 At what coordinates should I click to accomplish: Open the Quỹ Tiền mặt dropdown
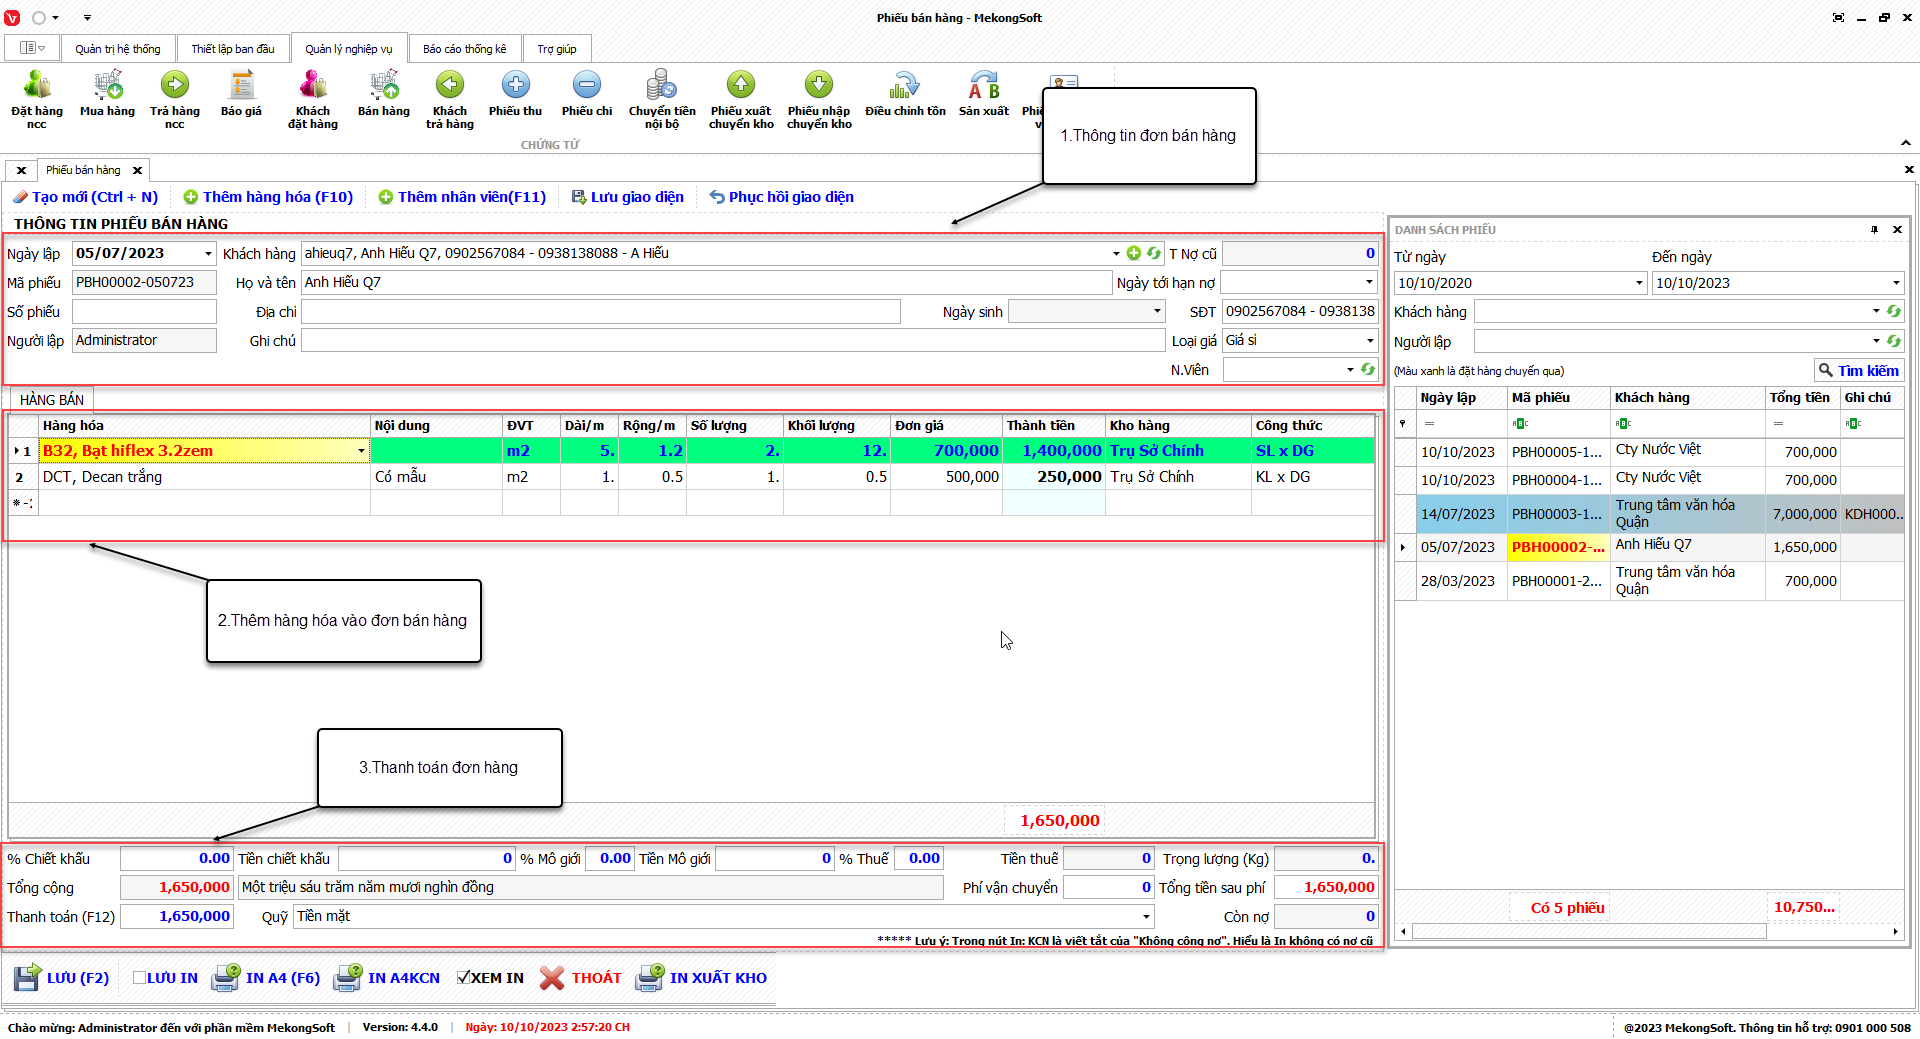[x=1146, y=917]
